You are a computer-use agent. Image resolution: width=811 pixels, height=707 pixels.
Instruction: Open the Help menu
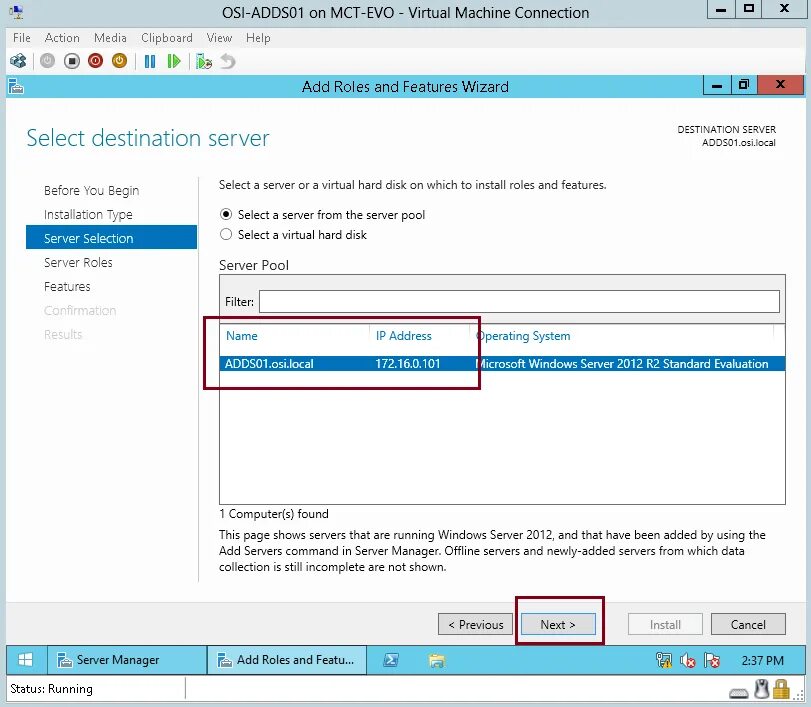[x=258, y=38]
